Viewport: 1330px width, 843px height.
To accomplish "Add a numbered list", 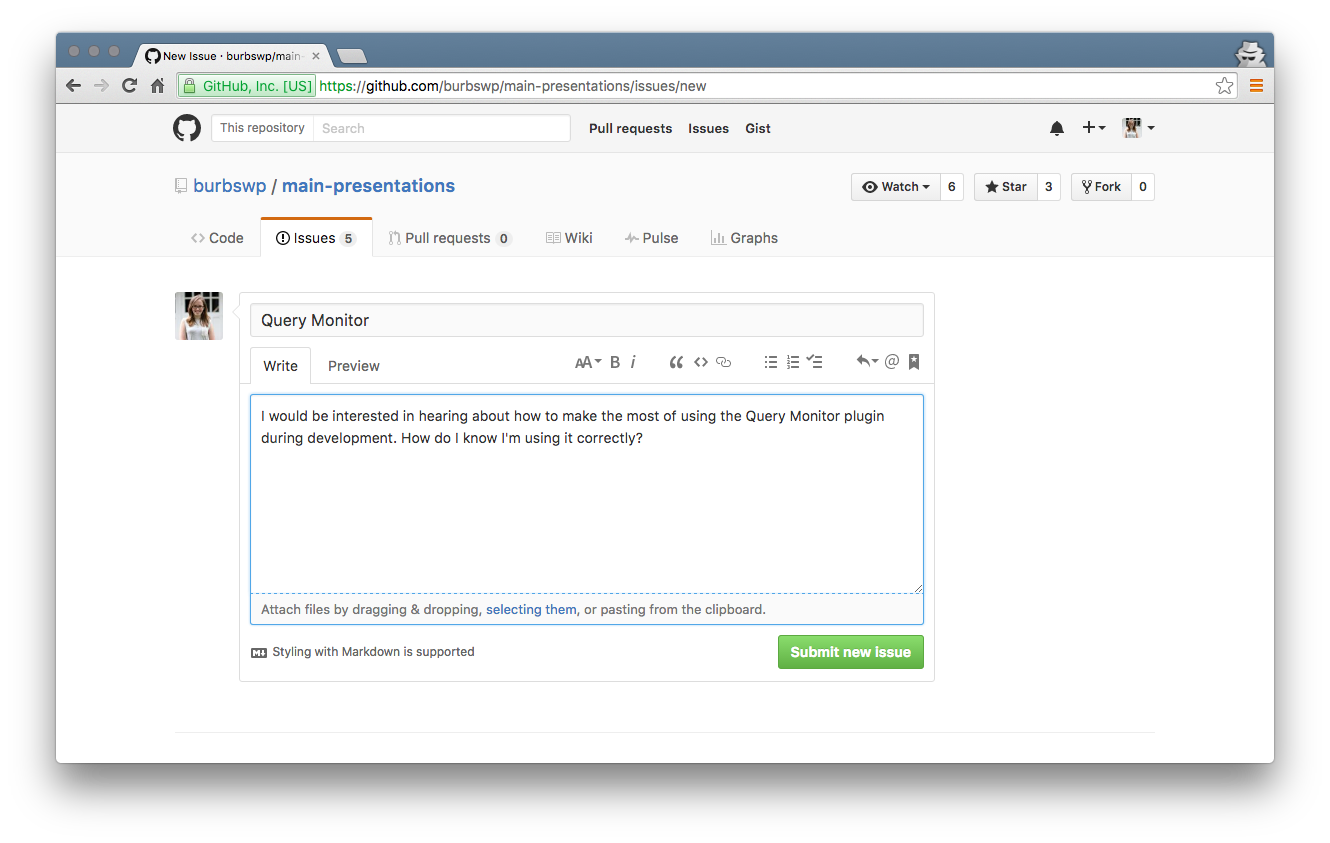I will click(793, 362).
